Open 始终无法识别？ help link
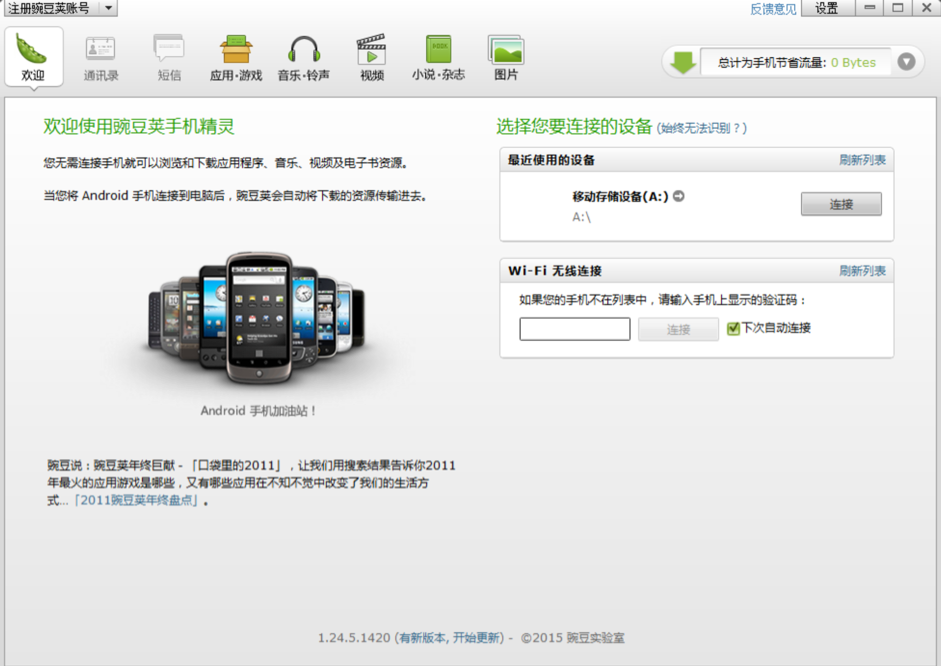The image size is (941, 666). pos(702,128)
